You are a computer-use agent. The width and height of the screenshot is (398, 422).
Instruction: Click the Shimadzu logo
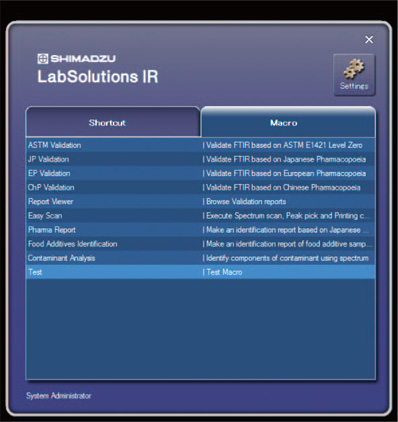(76, 59)
